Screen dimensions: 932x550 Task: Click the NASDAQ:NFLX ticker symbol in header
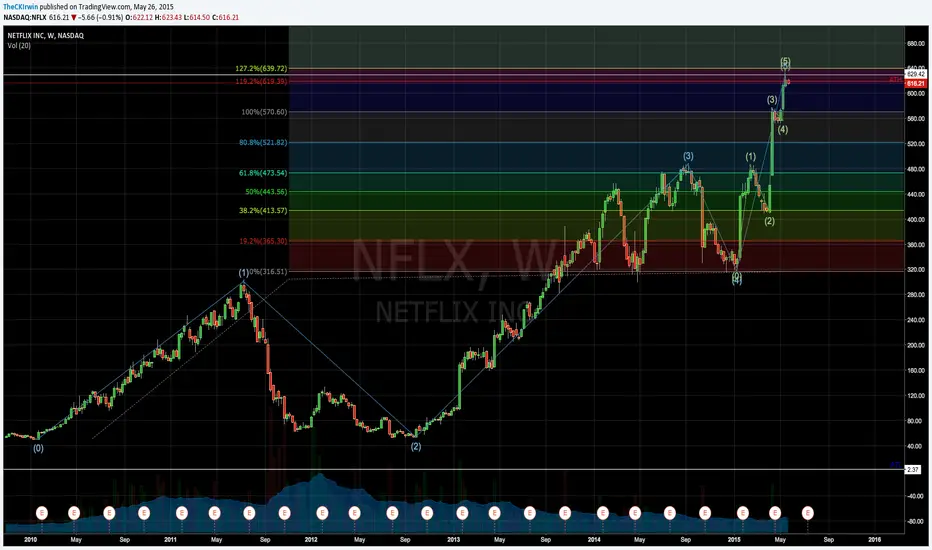pyautogui.click(x=24, y=17)
